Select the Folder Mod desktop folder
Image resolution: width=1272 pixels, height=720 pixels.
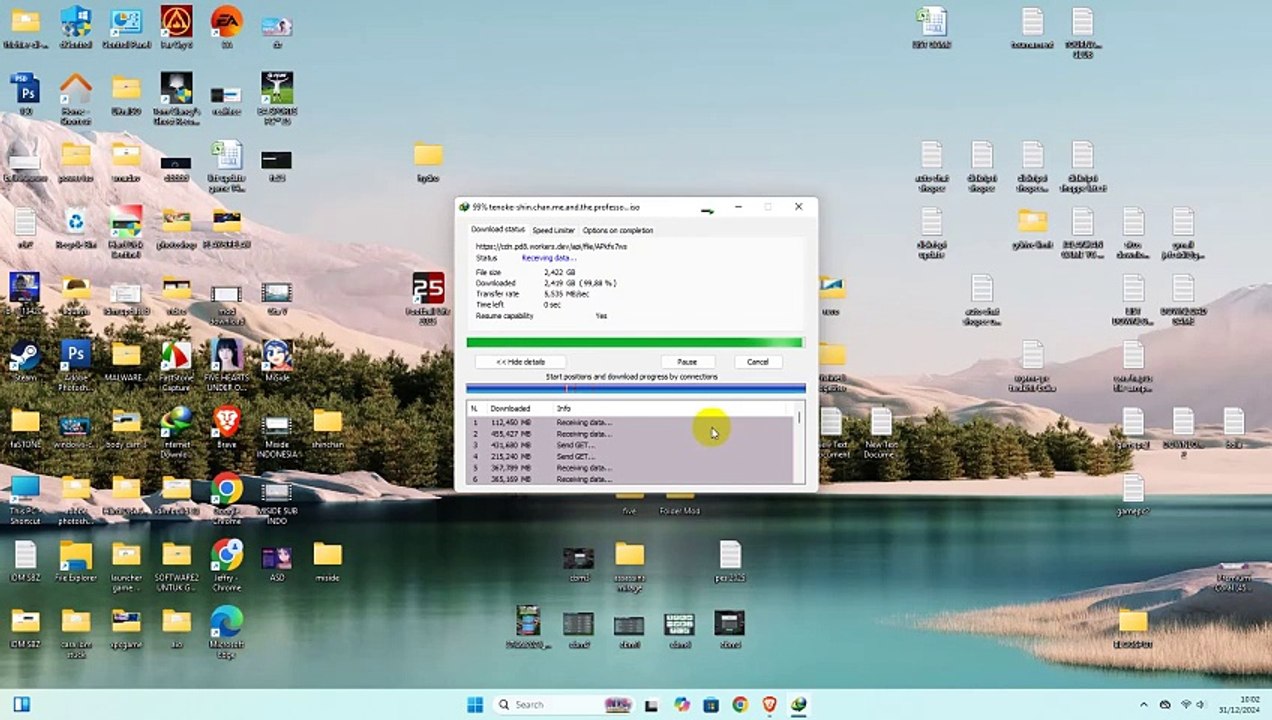point(679,503)
